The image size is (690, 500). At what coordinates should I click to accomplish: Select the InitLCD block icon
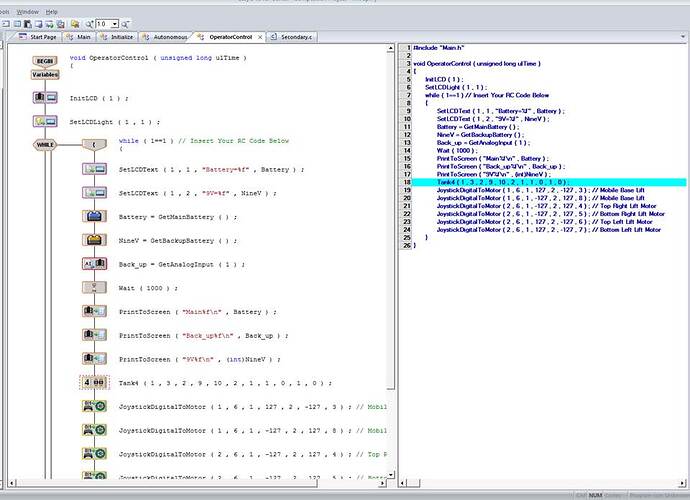point(45,97)
